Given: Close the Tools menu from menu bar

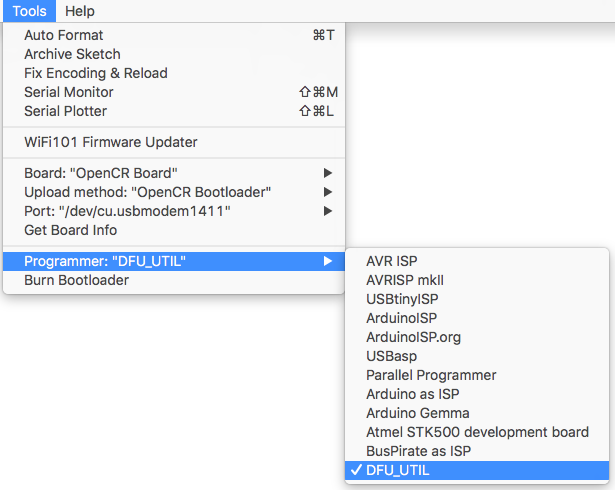Looking at the screenshot, I should (29, 11).
